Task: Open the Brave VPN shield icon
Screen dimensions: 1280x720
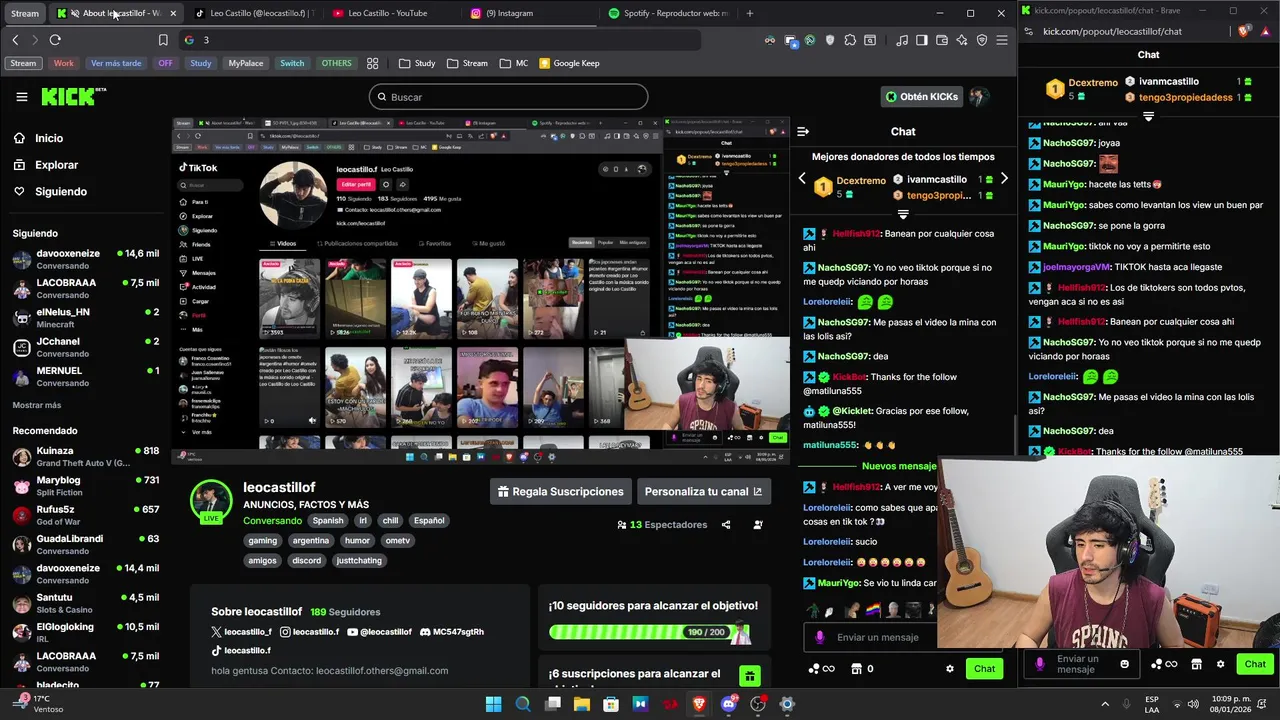Action: click(x=982, y=40)
